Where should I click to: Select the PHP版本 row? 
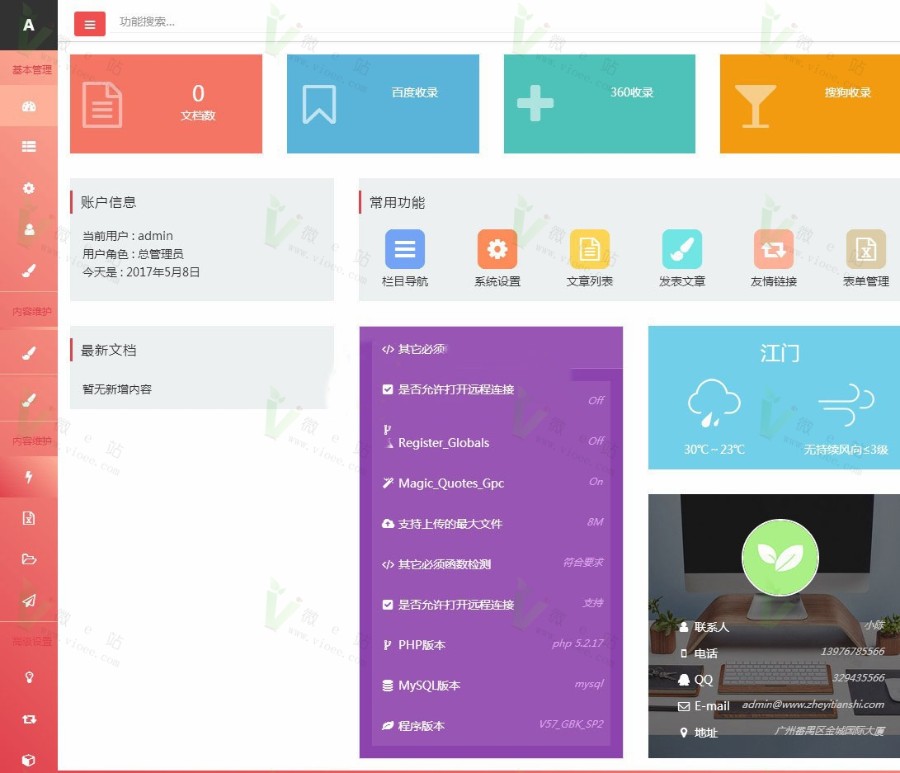492,645
